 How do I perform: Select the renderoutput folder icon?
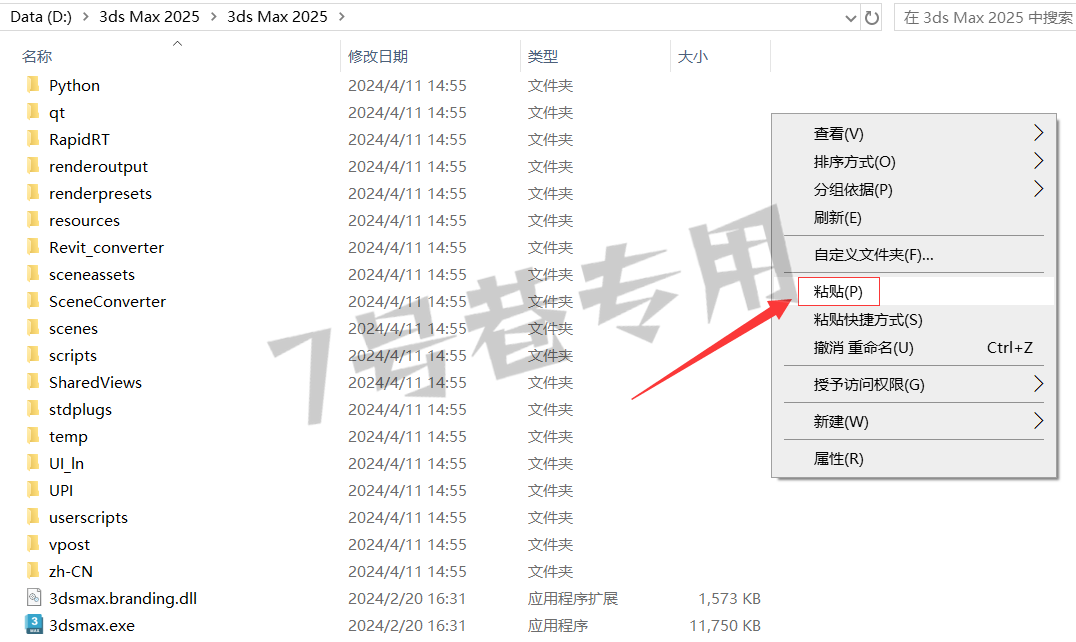point(33,166)
